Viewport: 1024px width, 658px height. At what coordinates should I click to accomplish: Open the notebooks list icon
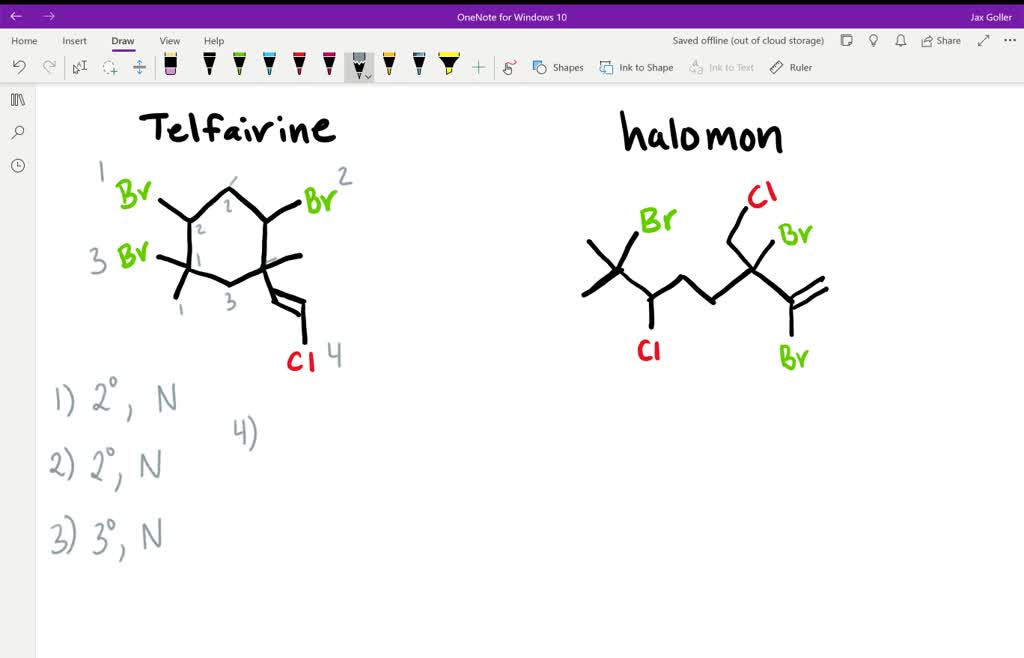coord(17,99)
